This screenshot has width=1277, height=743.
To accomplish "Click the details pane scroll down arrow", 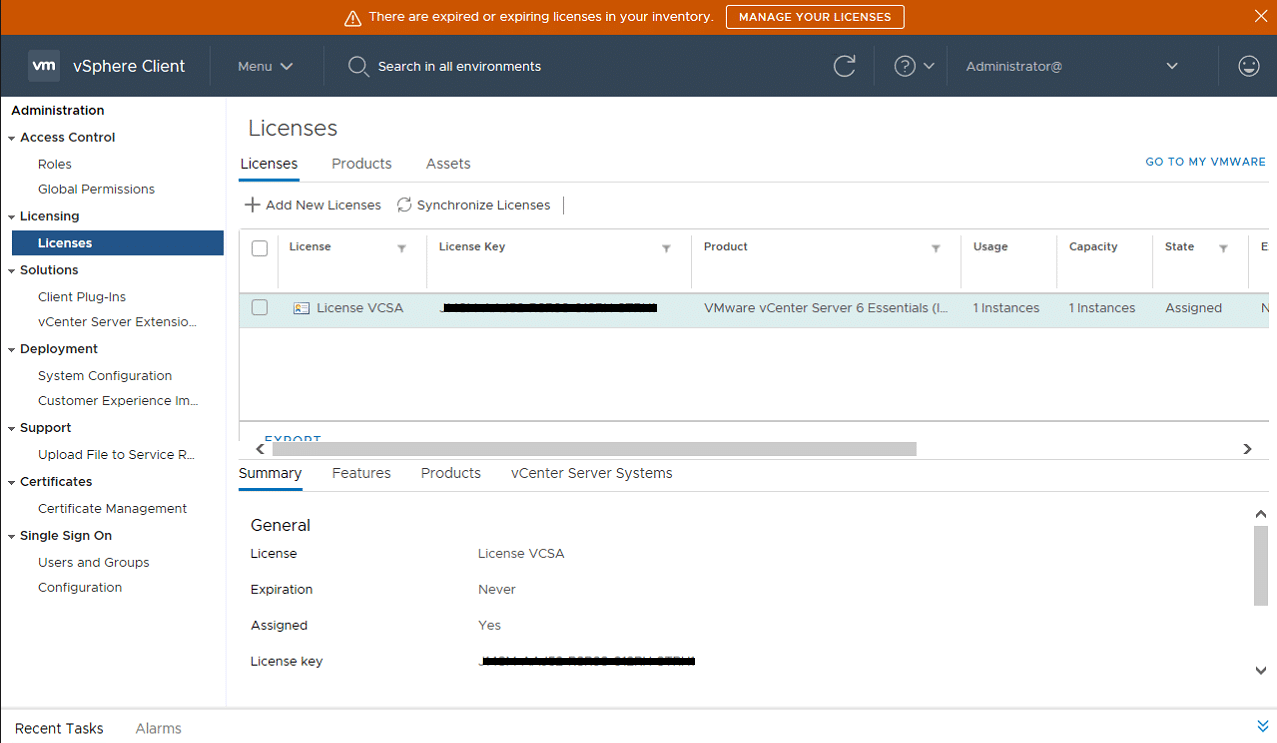I will pos(1261,671).
